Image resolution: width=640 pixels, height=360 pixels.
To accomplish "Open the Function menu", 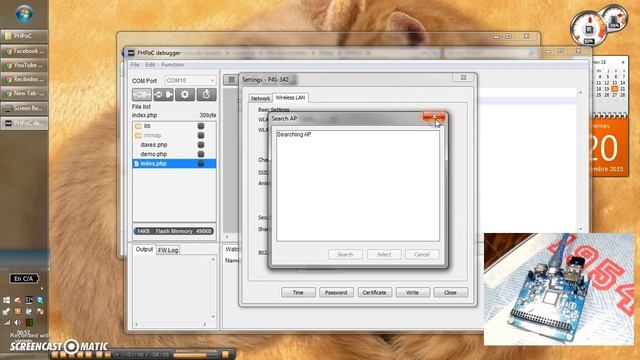I will [172, 65].
